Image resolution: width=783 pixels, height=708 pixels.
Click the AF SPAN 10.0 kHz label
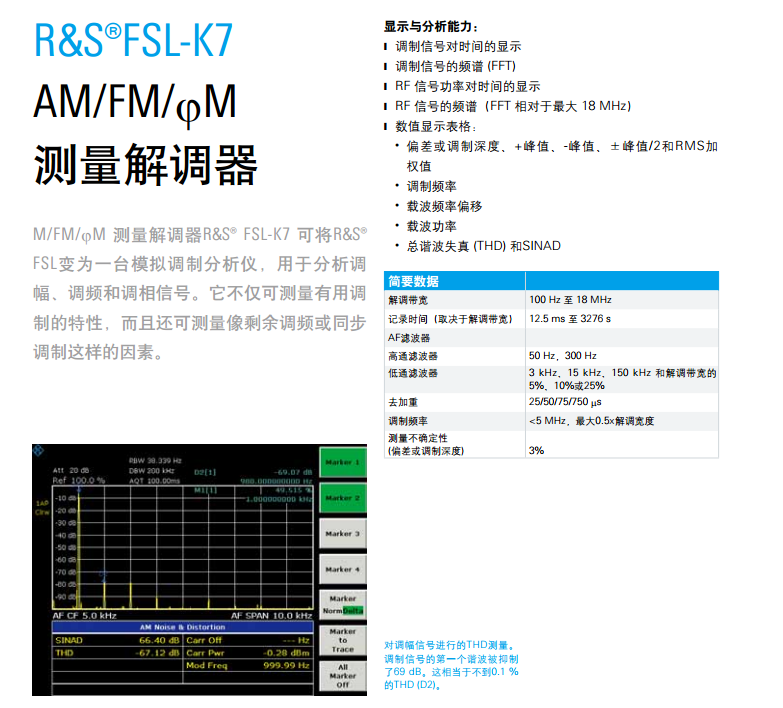(272, 616)
